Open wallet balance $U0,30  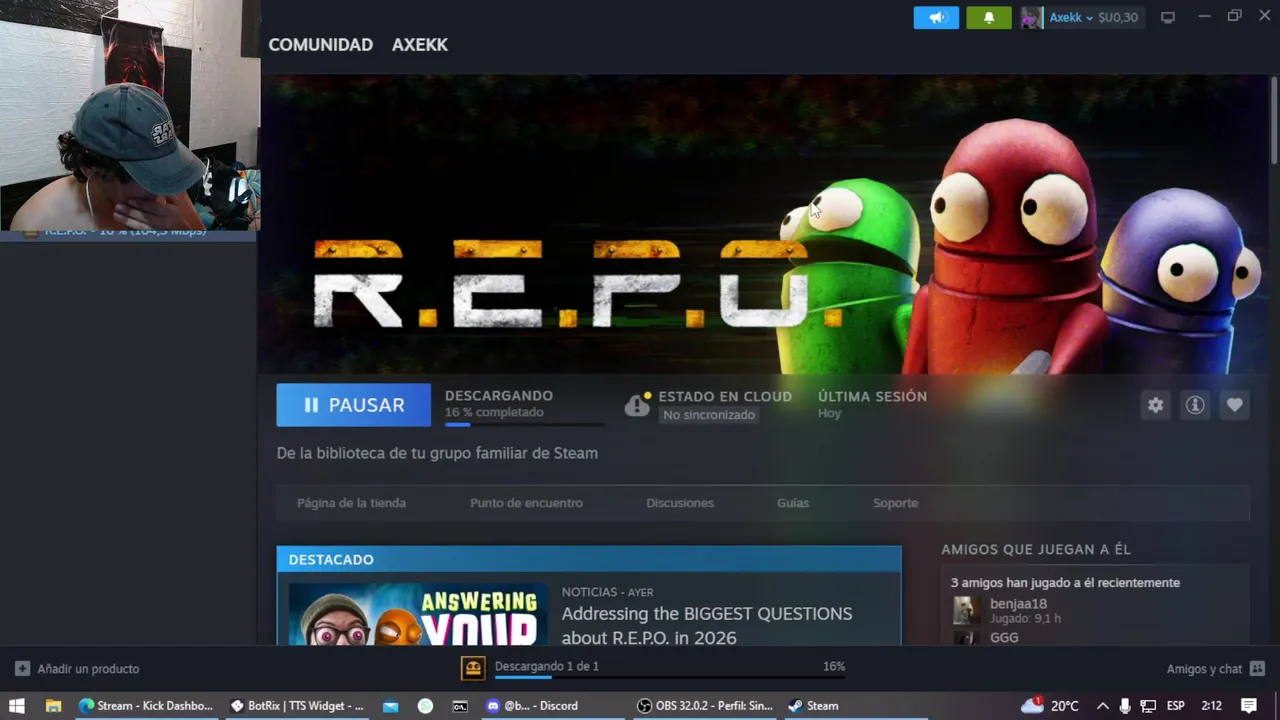click(x=1118, y=17)
